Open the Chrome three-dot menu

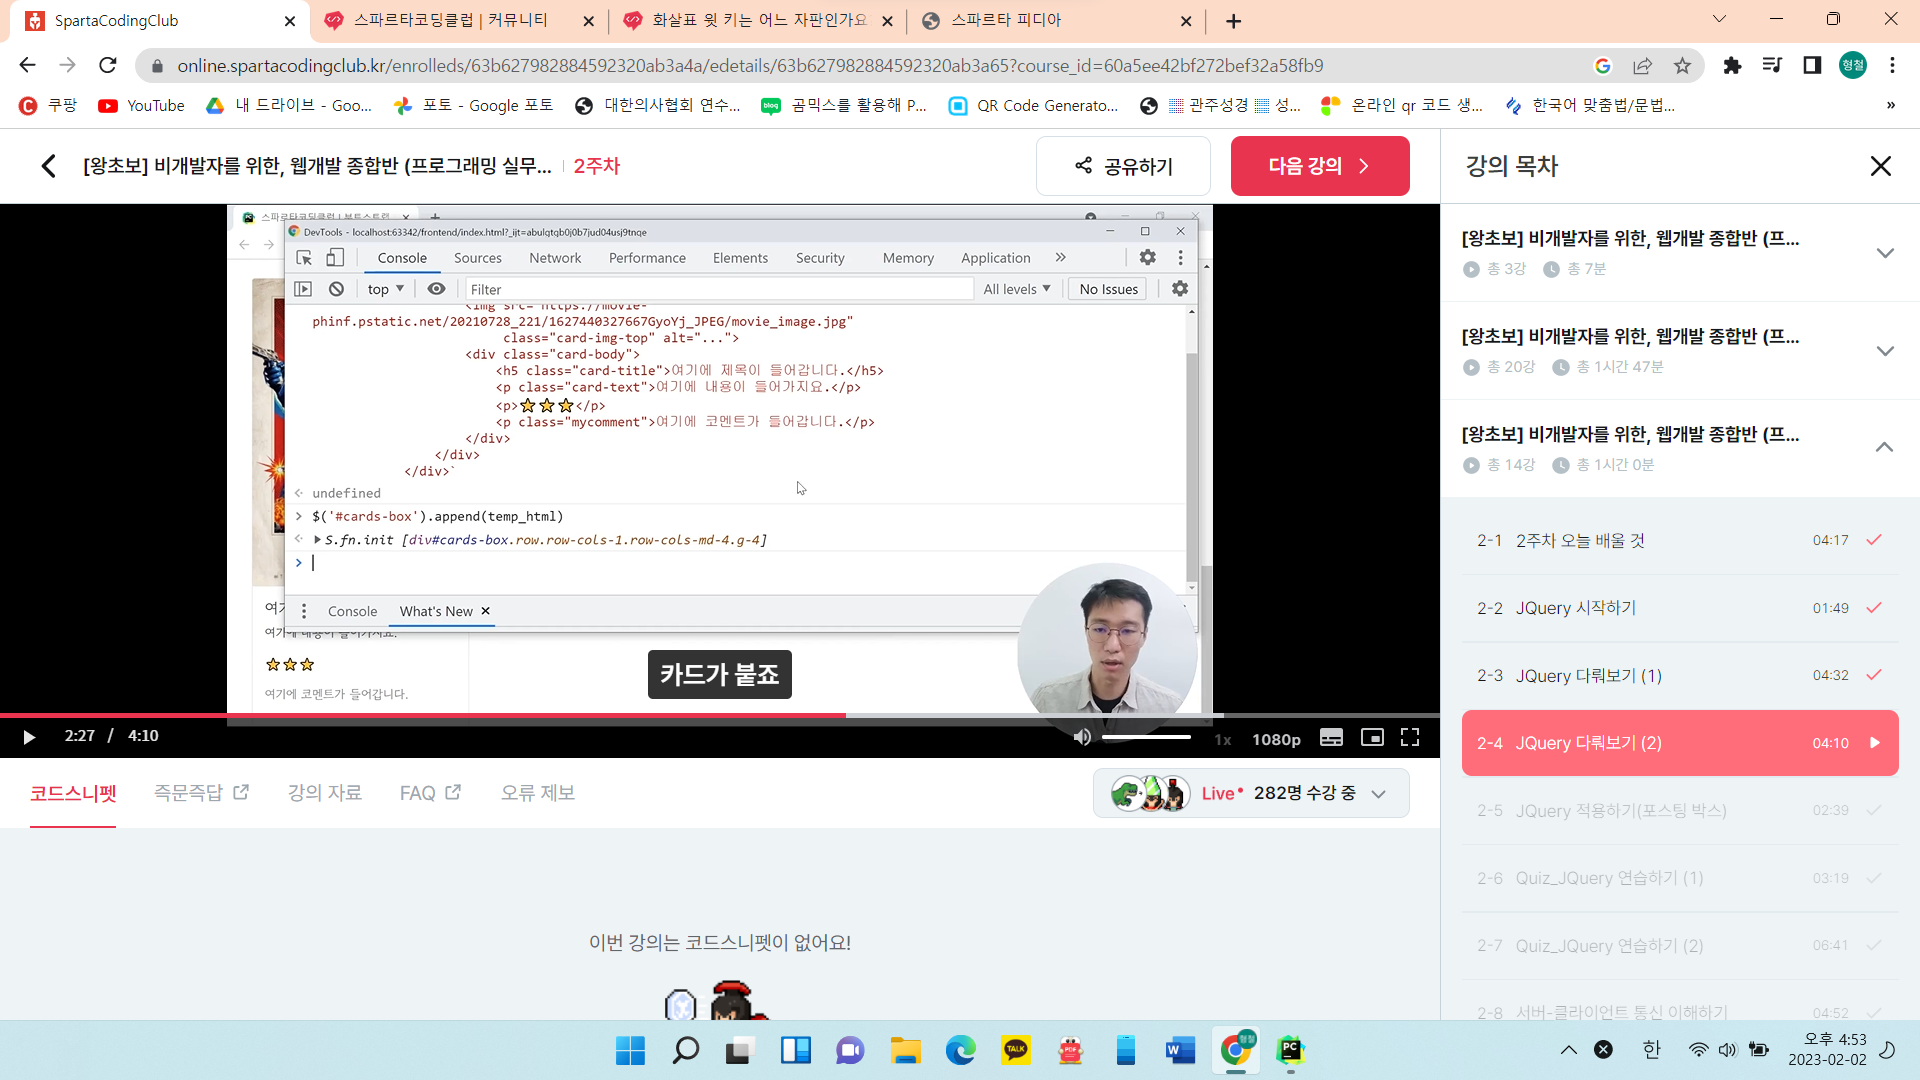coord(1892,66)
